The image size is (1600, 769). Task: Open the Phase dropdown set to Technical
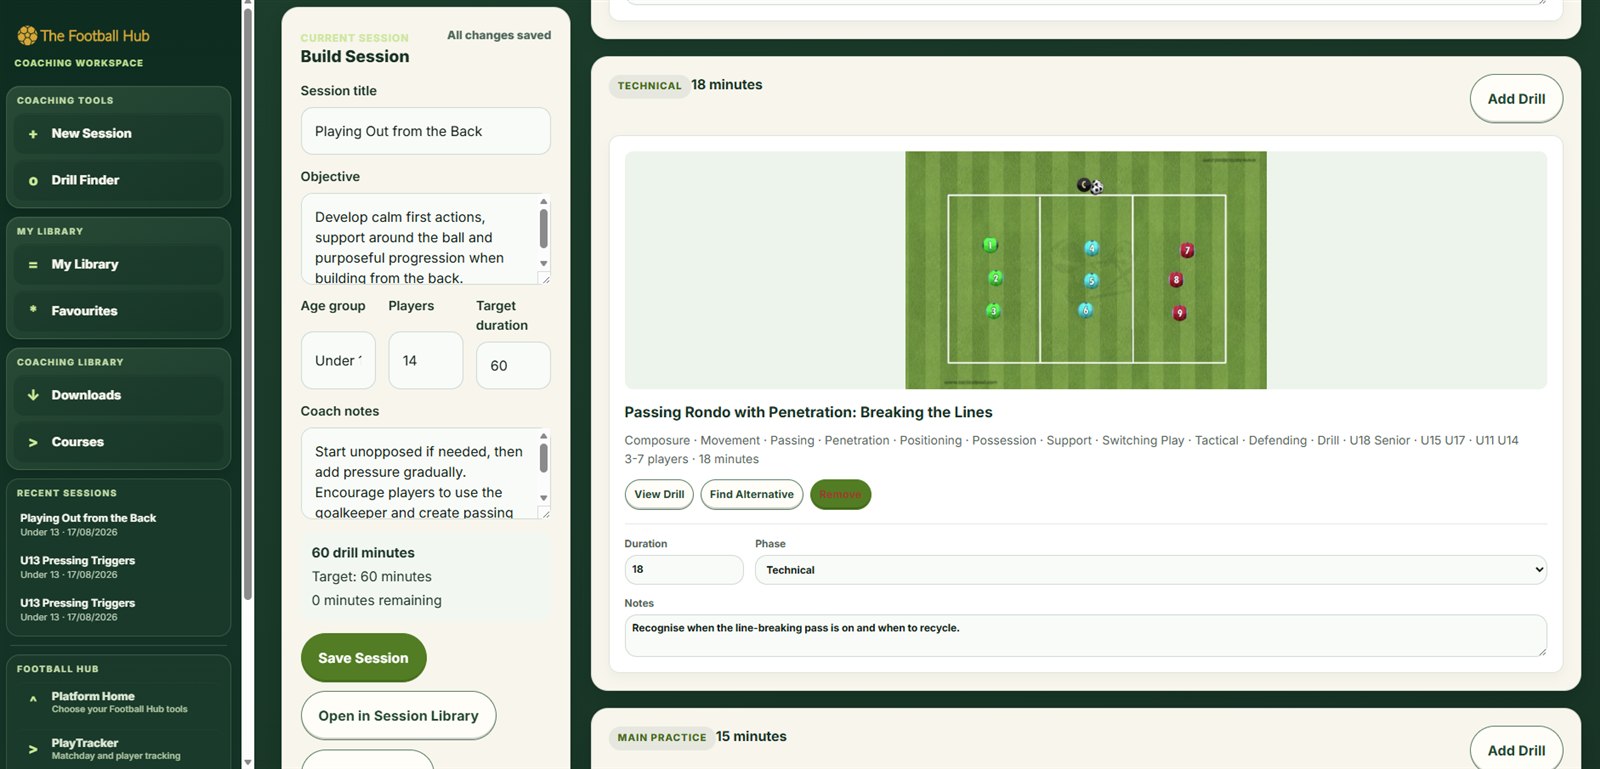coord(1151,570)
